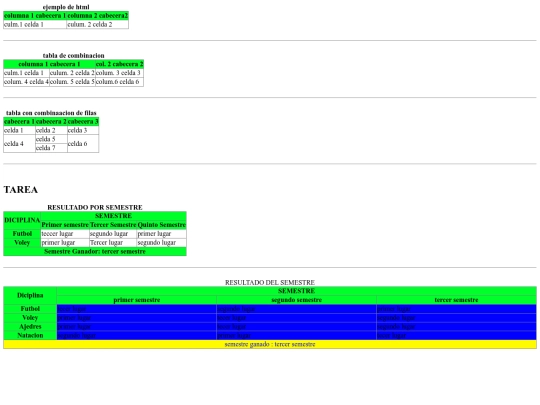
Task: Select the 'Tercer lugar' cell in Voley row
Action: [113, 243]
